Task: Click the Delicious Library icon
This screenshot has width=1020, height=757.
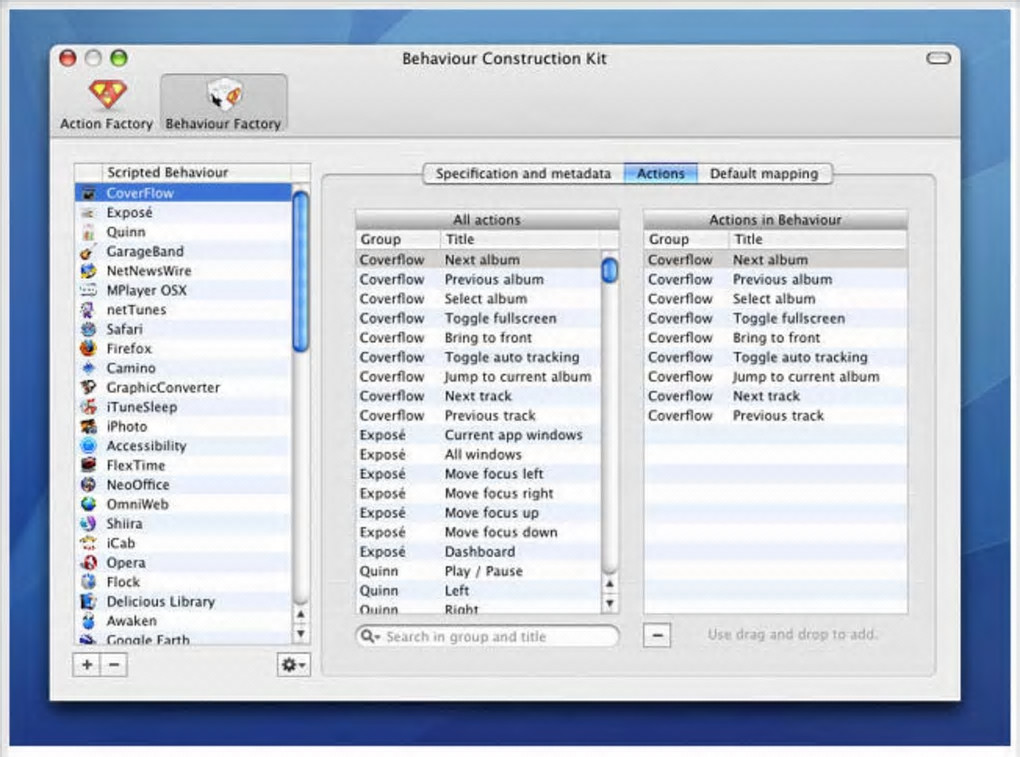Action: click(89, 602)
